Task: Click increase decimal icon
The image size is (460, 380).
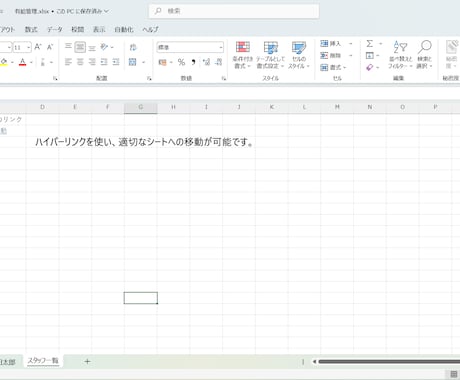Action: pyautogui.click(x=206, y=62)
